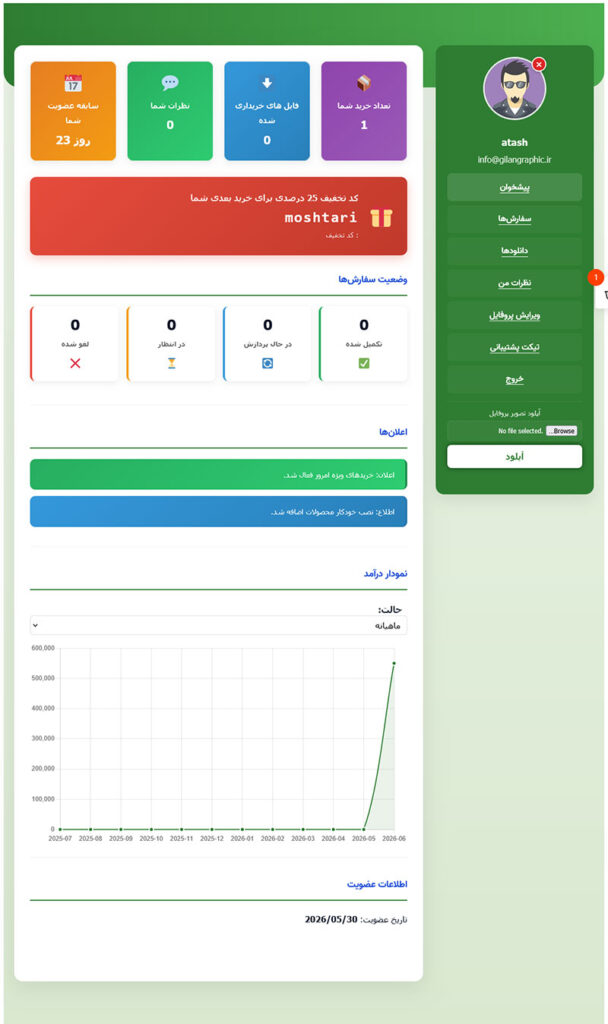Open the atash profile avatar picture
Viewport: 608px width, 1024px height.
tap(514, 89)
